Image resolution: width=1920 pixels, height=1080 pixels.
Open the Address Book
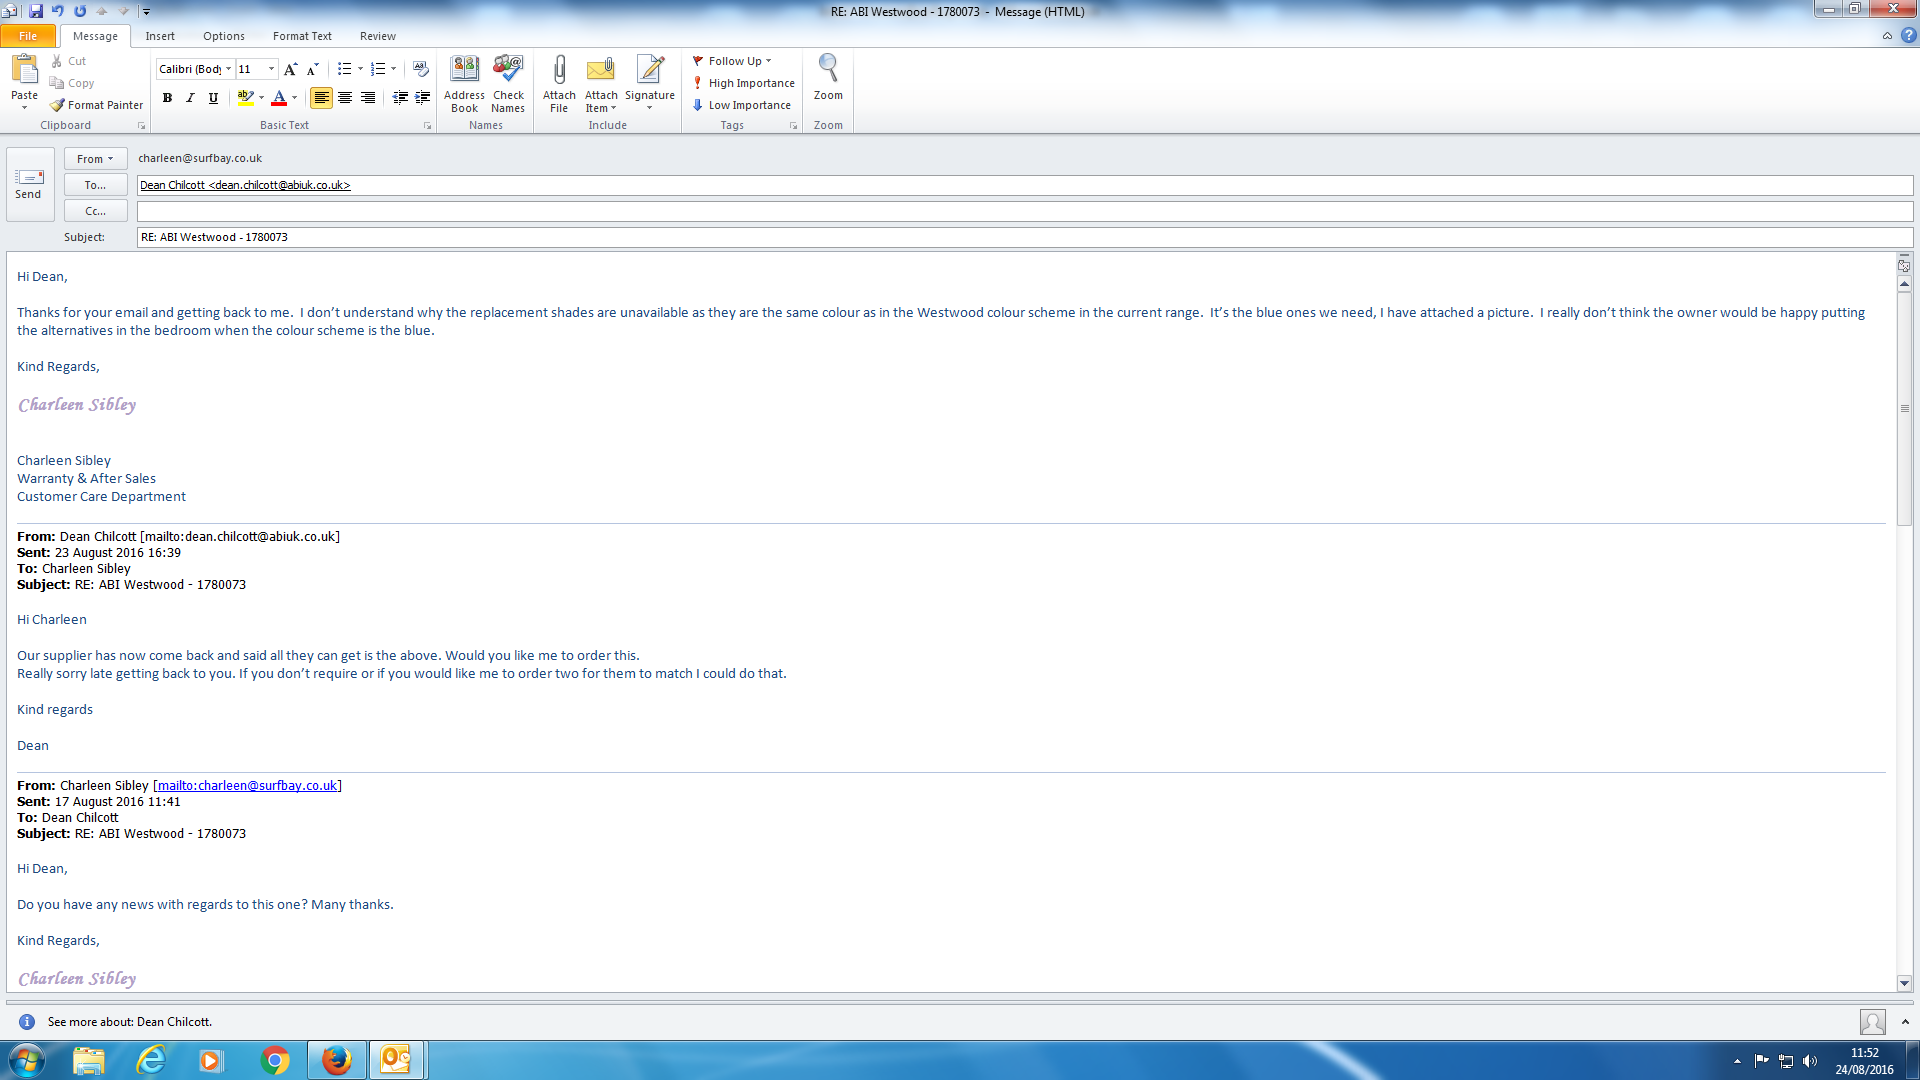(x=464, y=71)
